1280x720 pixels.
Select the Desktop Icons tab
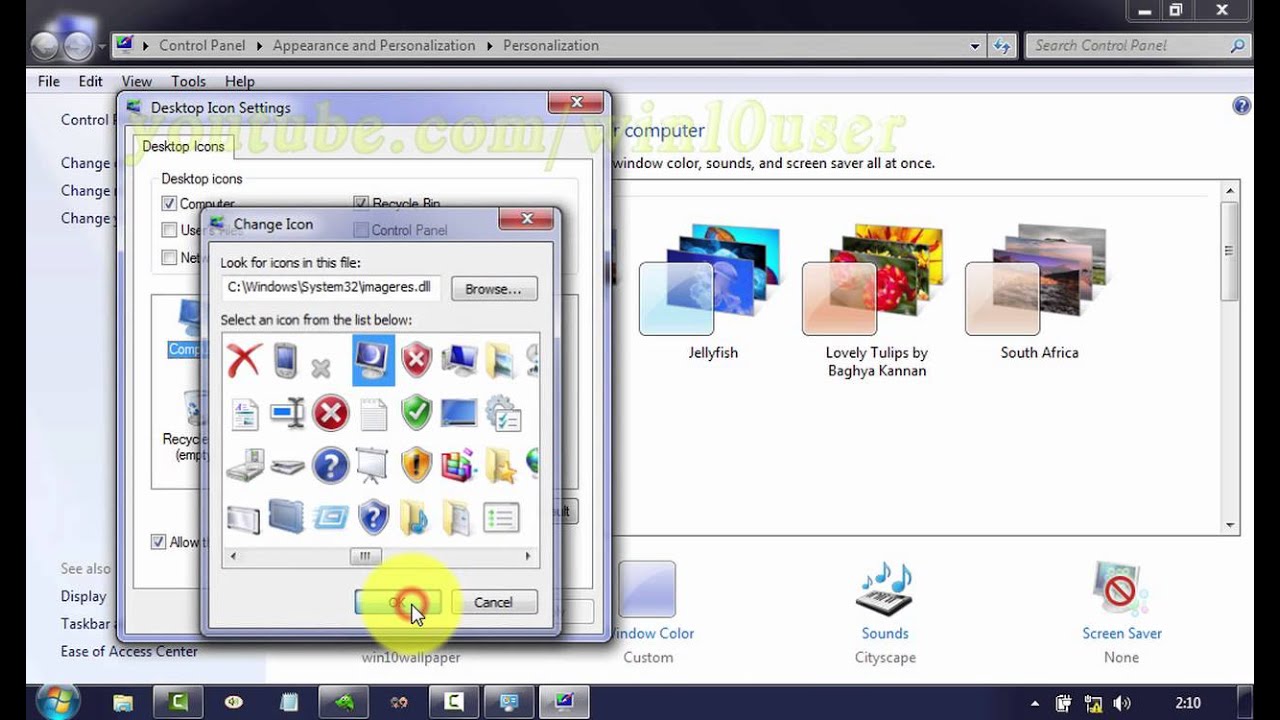tap(183, 146)
